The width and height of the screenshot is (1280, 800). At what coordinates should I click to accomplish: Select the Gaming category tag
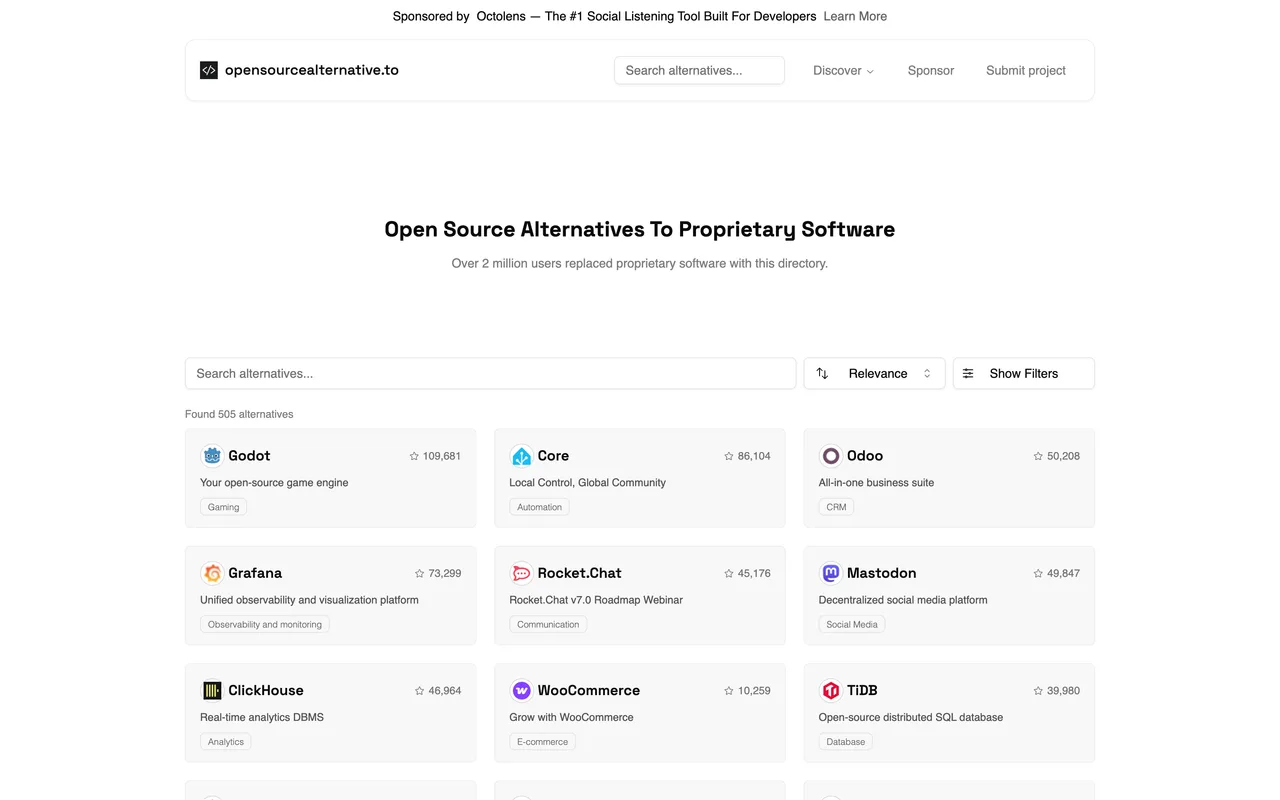[x=223, y=507]
